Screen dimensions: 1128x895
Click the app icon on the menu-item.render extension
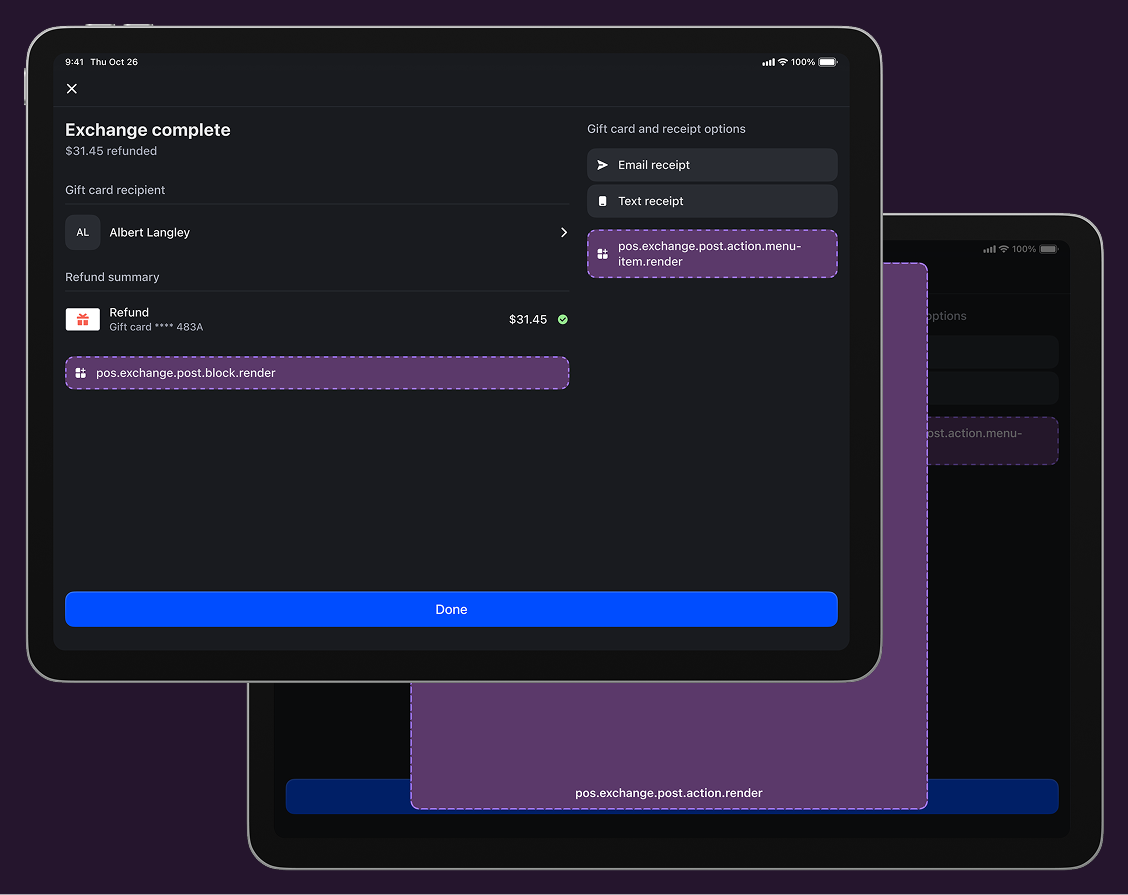tap(602, 254)
